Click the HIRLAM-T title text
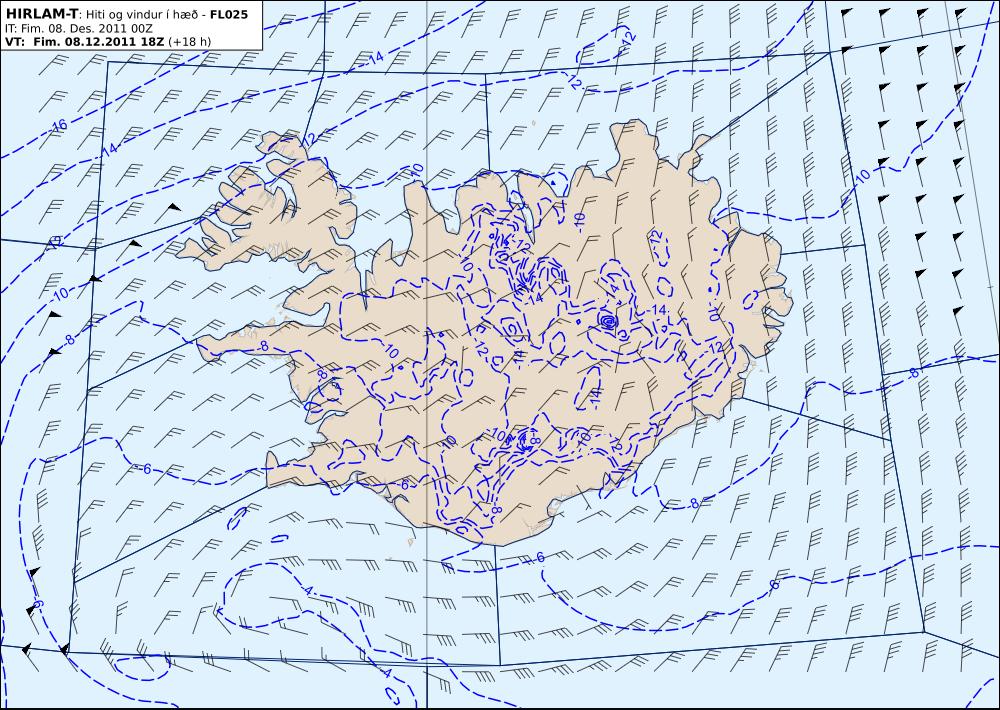 [x=41, y=14]
